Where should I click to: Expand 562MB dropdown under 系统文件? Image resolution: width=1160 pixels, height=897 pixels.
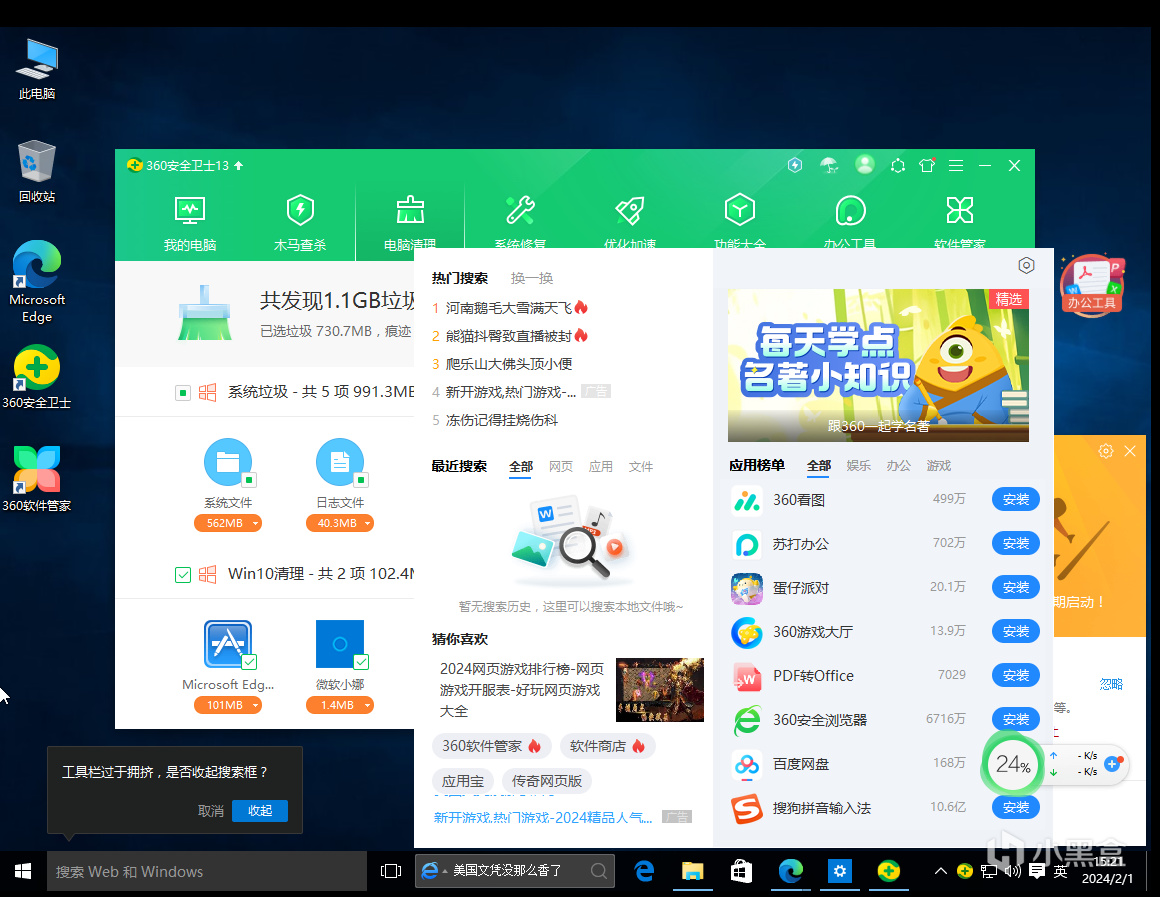255,523
